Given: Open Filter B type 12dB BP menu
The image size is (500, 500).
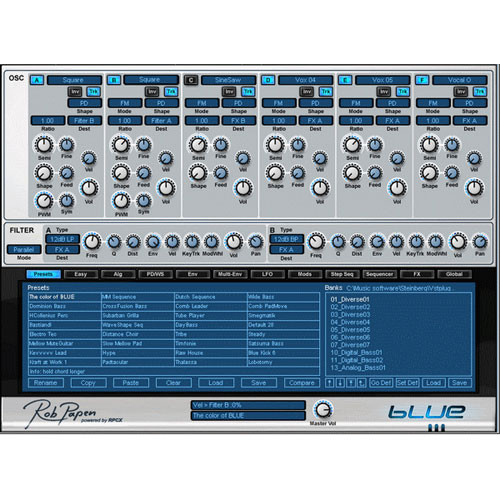Looking at the screenshot, I should 287,239.
